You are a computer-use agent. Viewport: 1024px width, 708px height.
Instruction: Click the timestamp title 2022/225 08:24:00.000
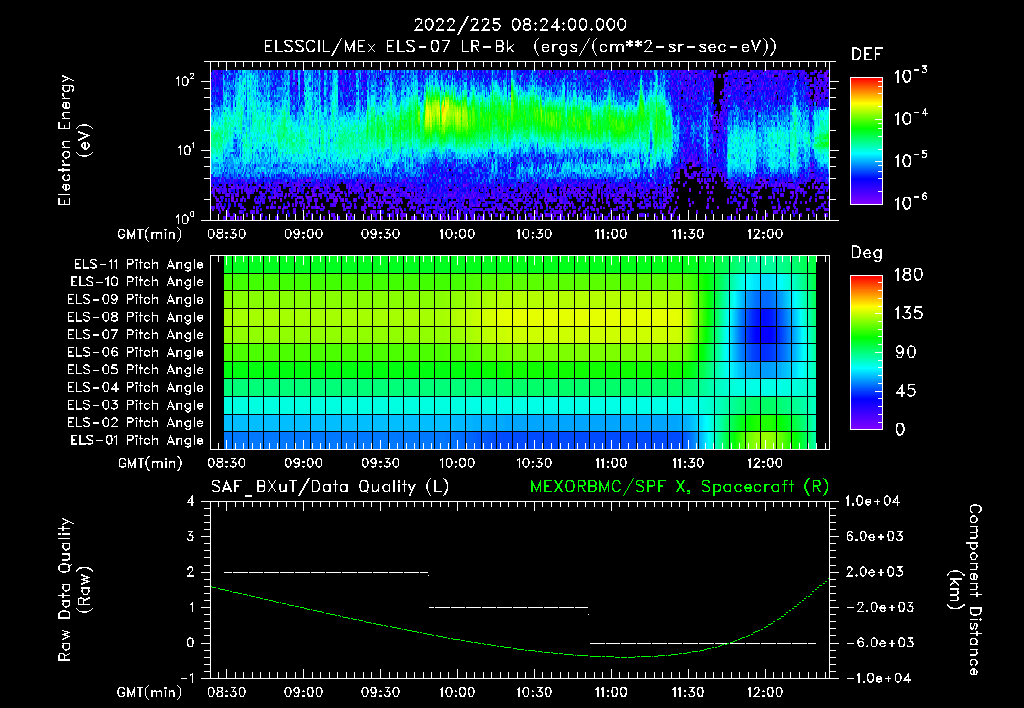[520, 25]
